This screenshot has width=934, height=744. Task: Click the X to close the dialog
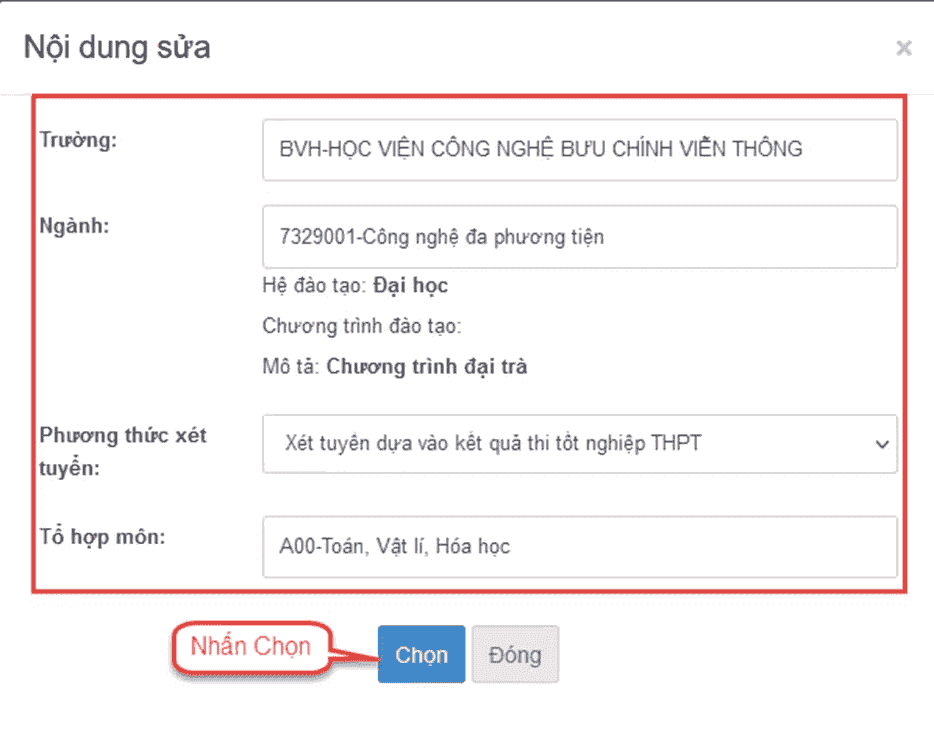point(904,48)
